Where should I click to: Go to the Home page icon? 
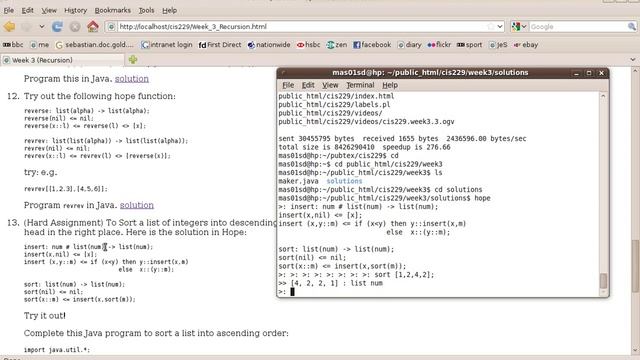coord(93,27)
